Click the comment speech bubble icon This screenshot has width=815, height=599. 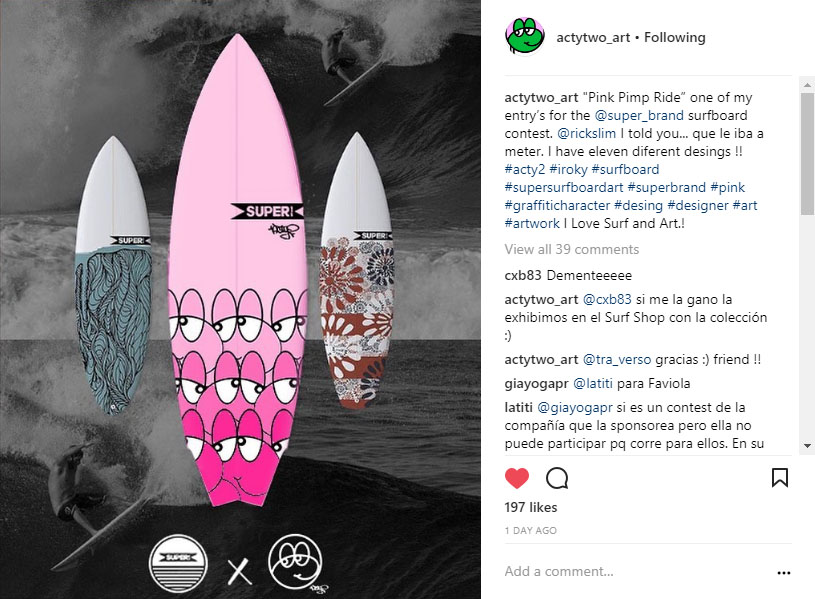click(x=557, y=478)
